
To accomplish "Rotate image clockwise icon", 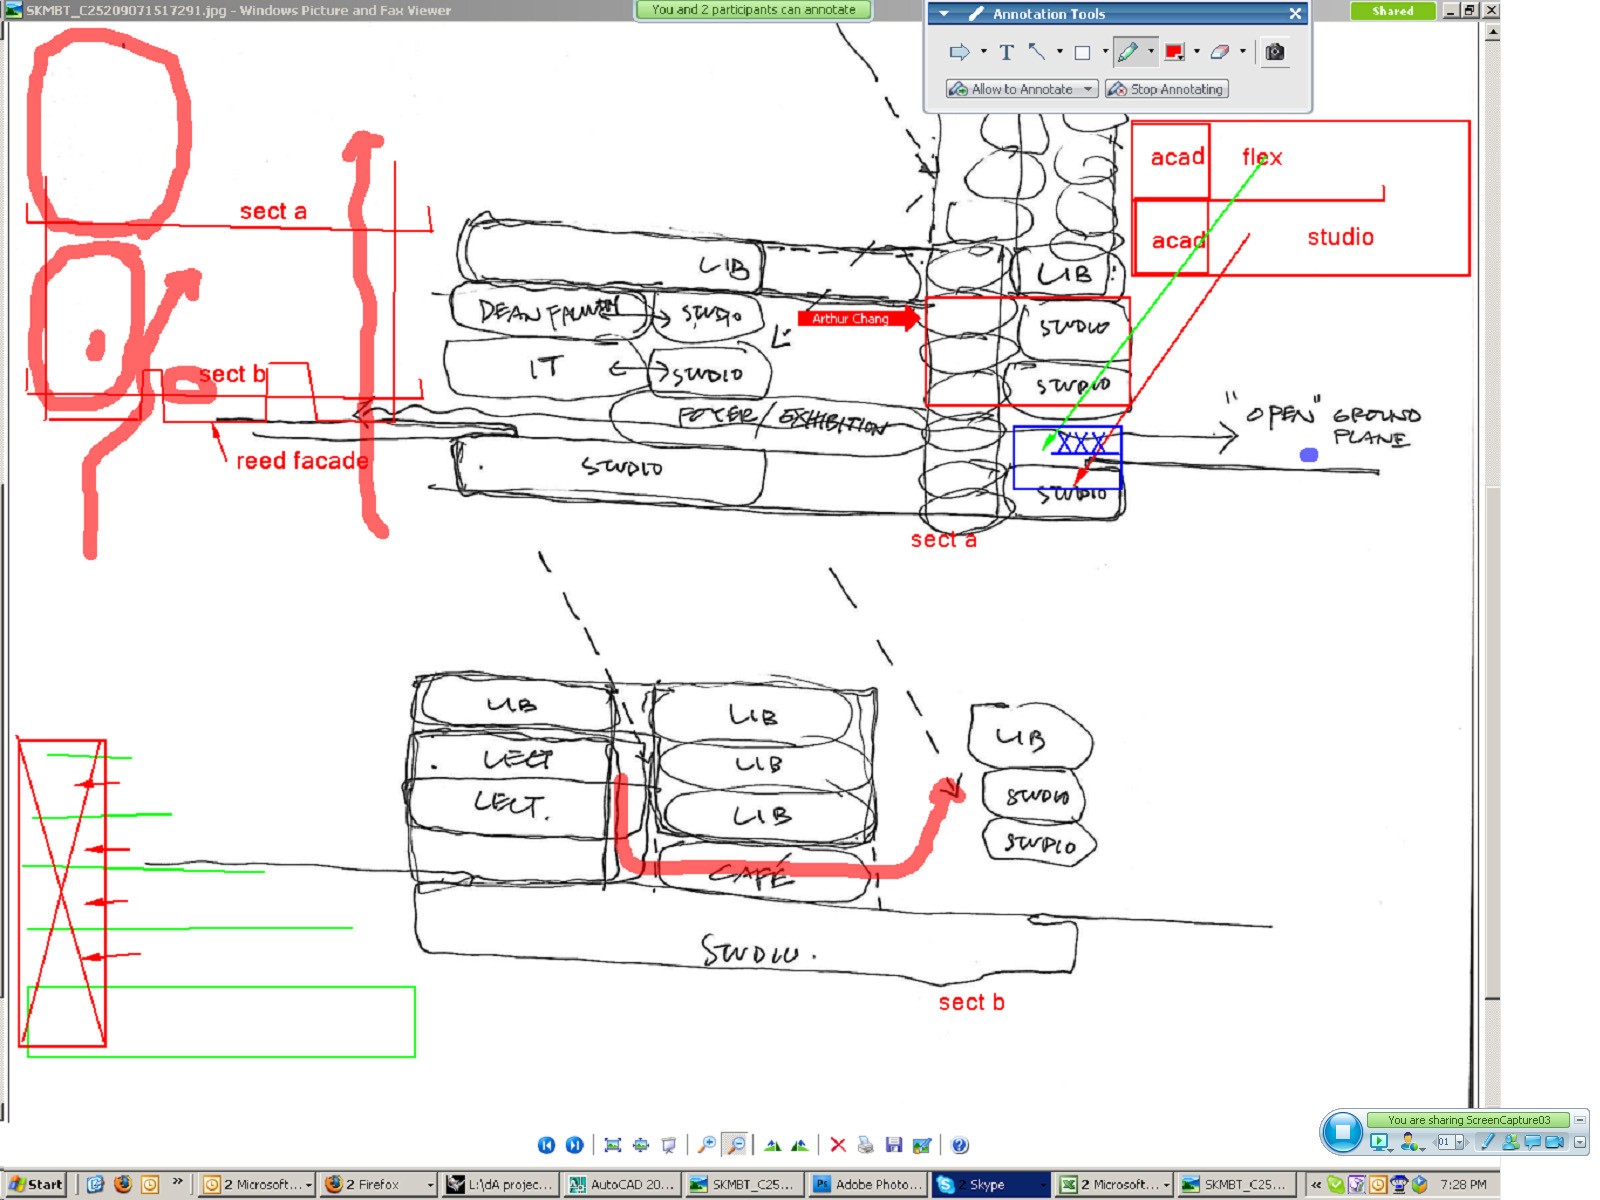I will tap(772, 1145).
